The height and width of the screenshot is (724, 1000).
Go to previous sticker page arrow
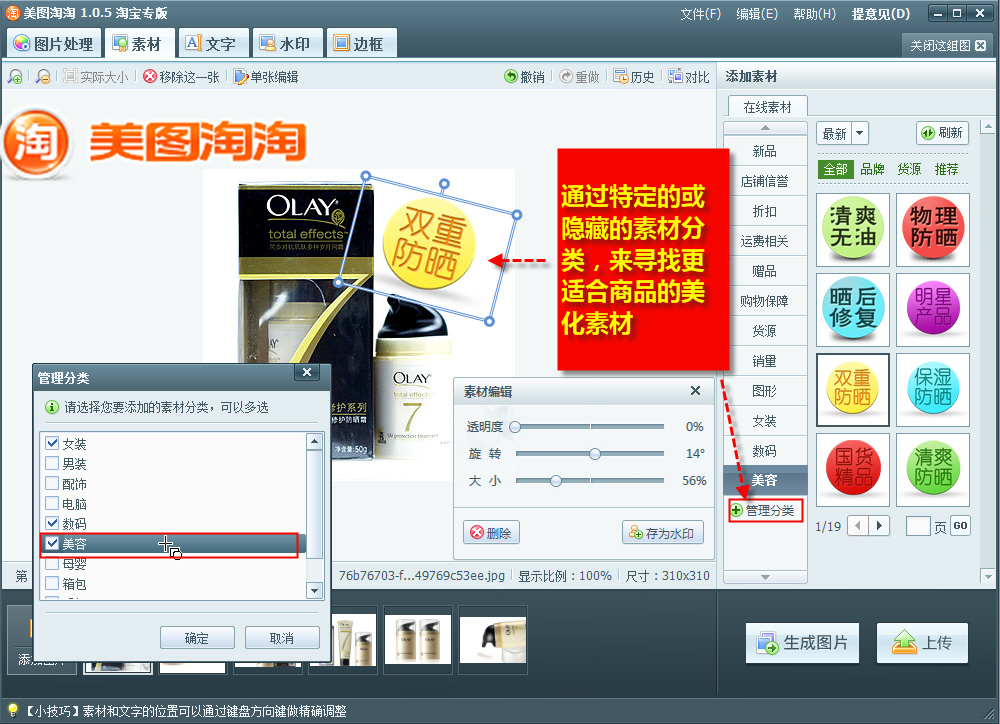click(x=858, y=526)
